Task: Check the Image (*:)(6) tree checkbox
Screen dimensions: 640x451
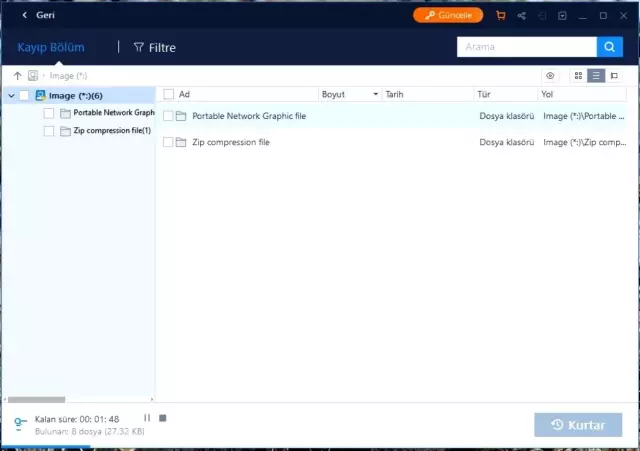Action: coord(25,95)
